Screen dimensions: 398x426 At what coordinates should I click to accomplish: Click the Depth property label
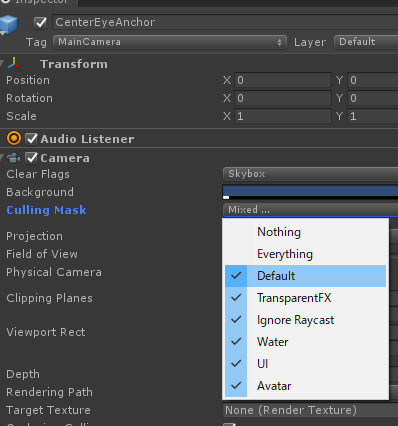(x=23, y=374)
